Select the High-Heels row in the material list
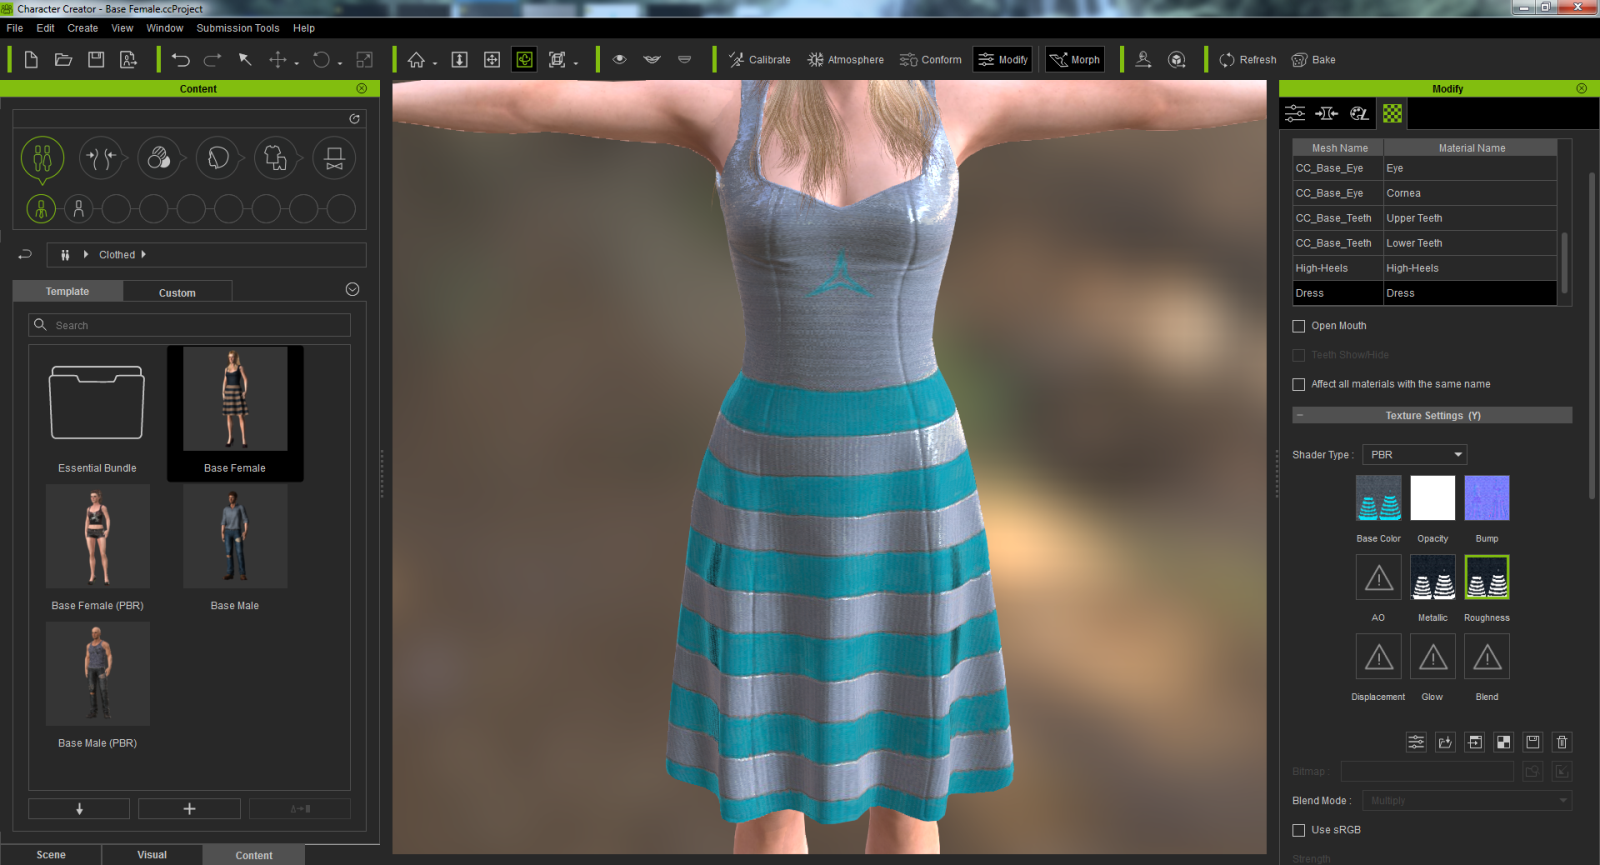This screenshot has height=865, width=1600. point(1424,268)
